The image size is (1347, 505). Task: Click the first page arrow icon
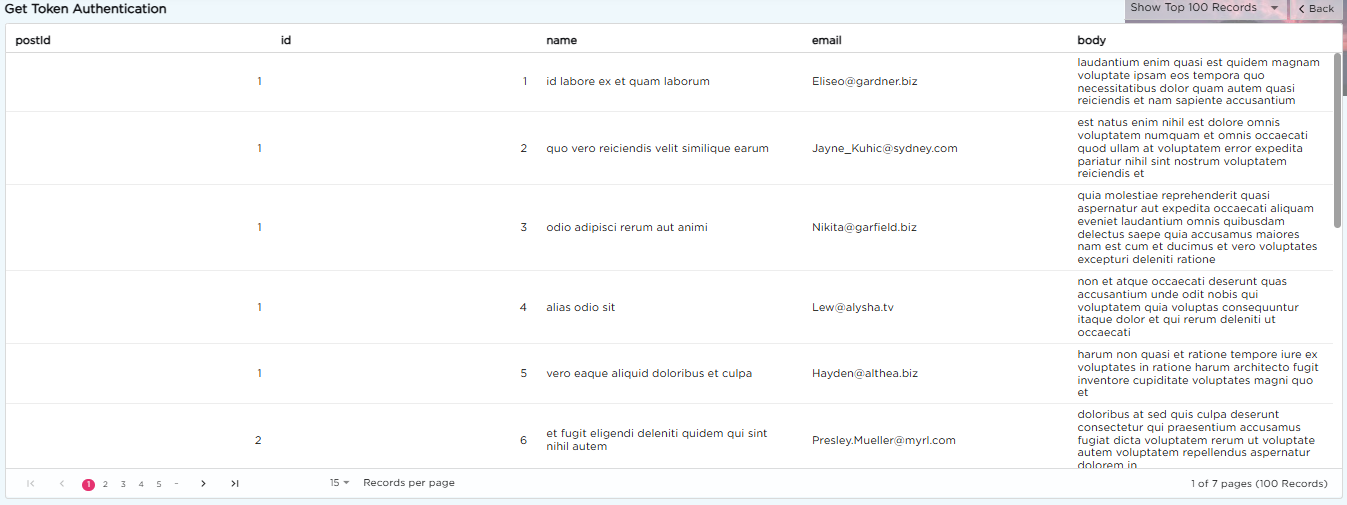tap(31, 484)
